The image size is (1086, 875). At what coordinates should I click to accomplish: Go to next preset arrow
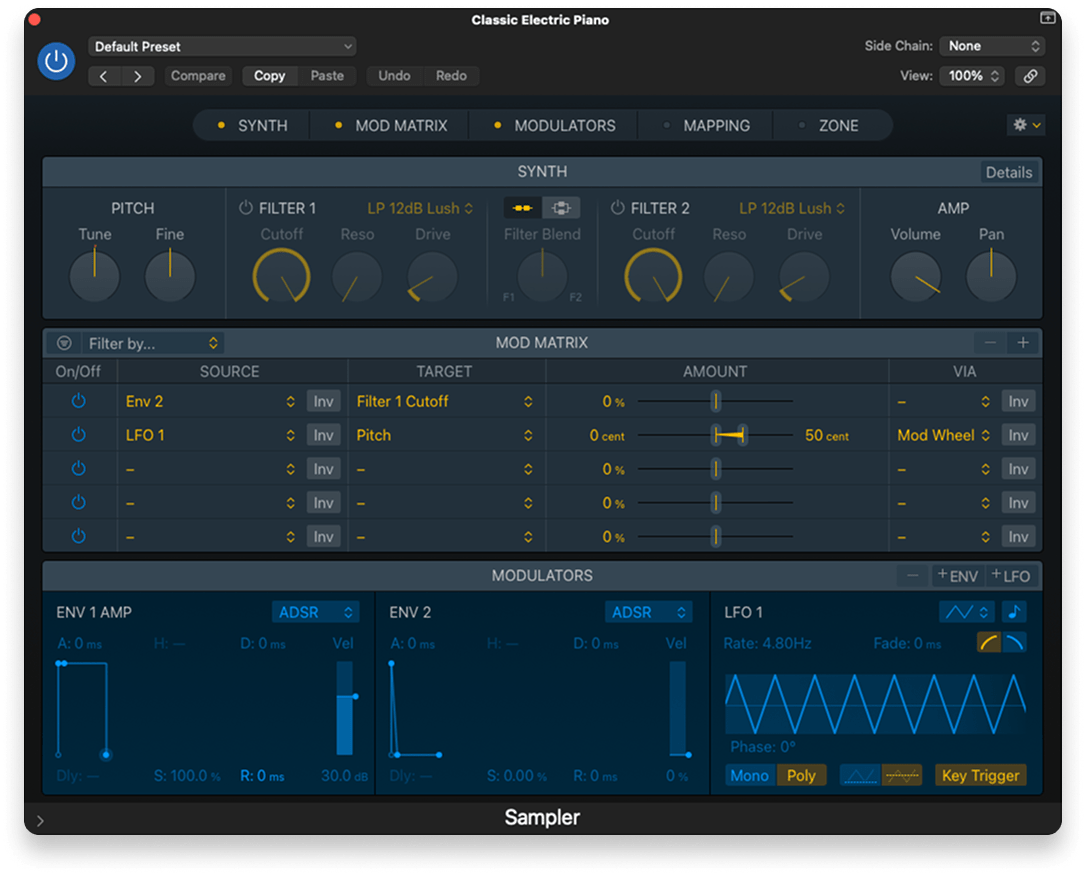click(x=137, y=76)
